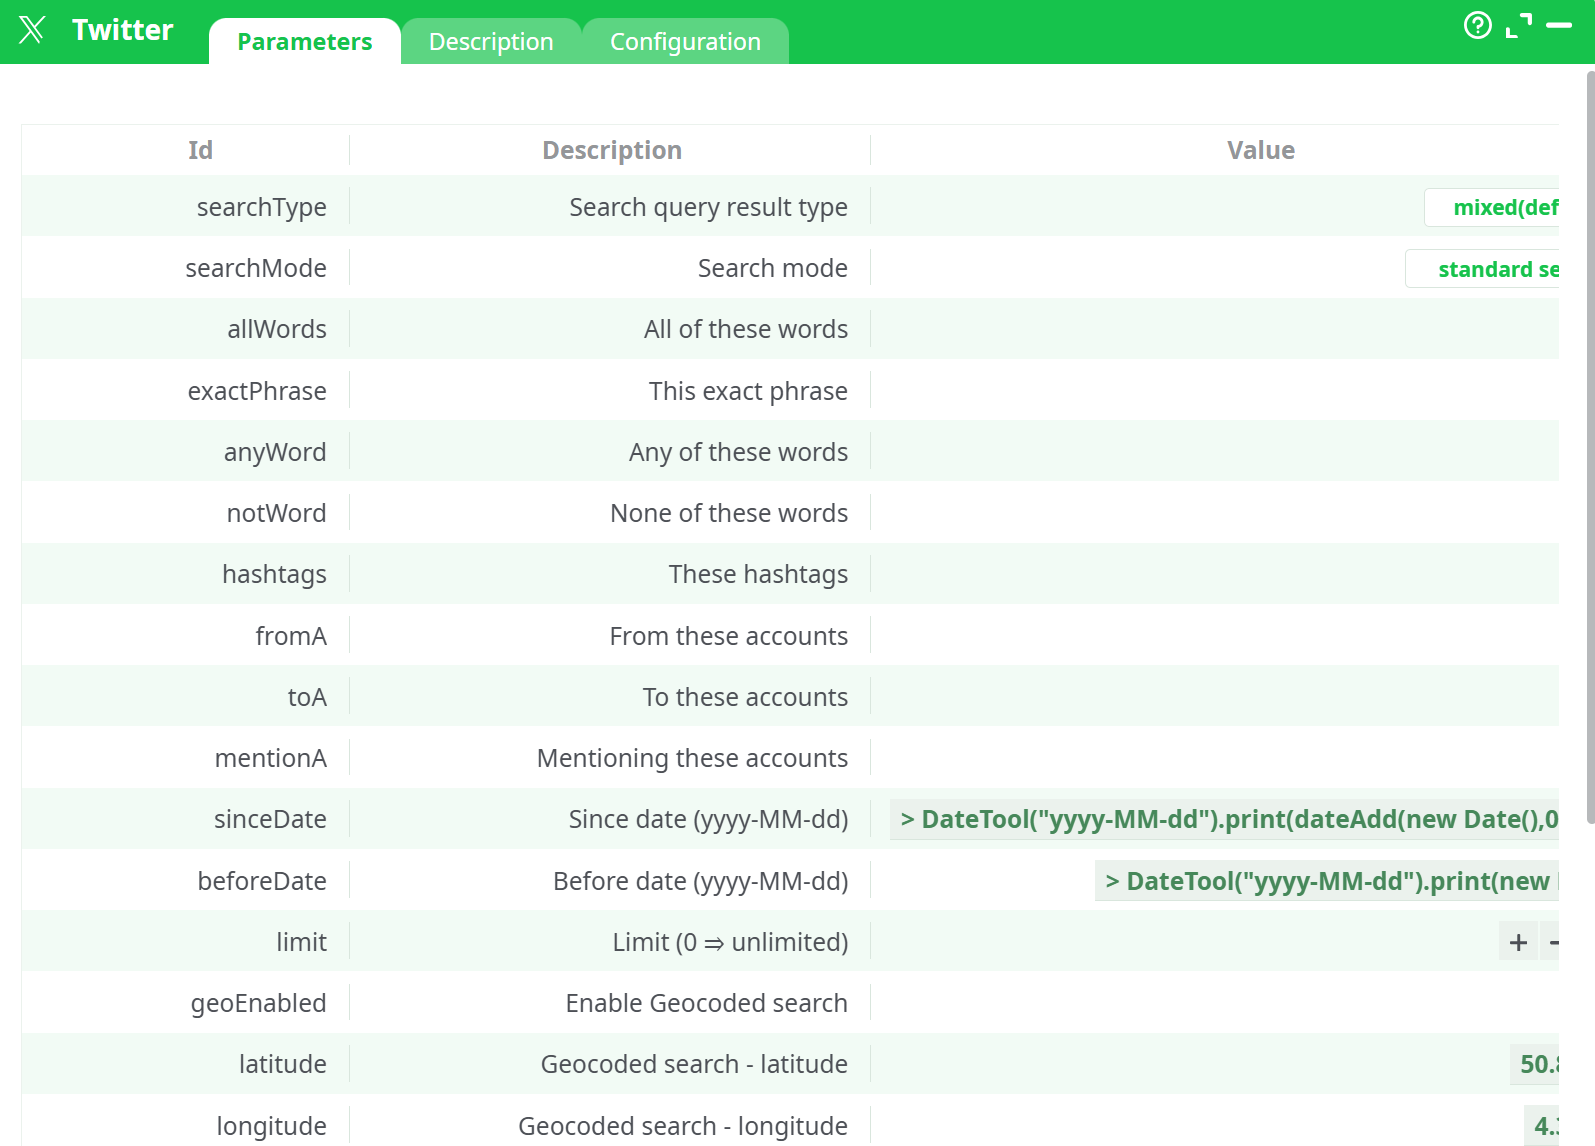Click 'None of these words' description
The width and height of the screenshot is (1595, 1146).
[729, 513]
